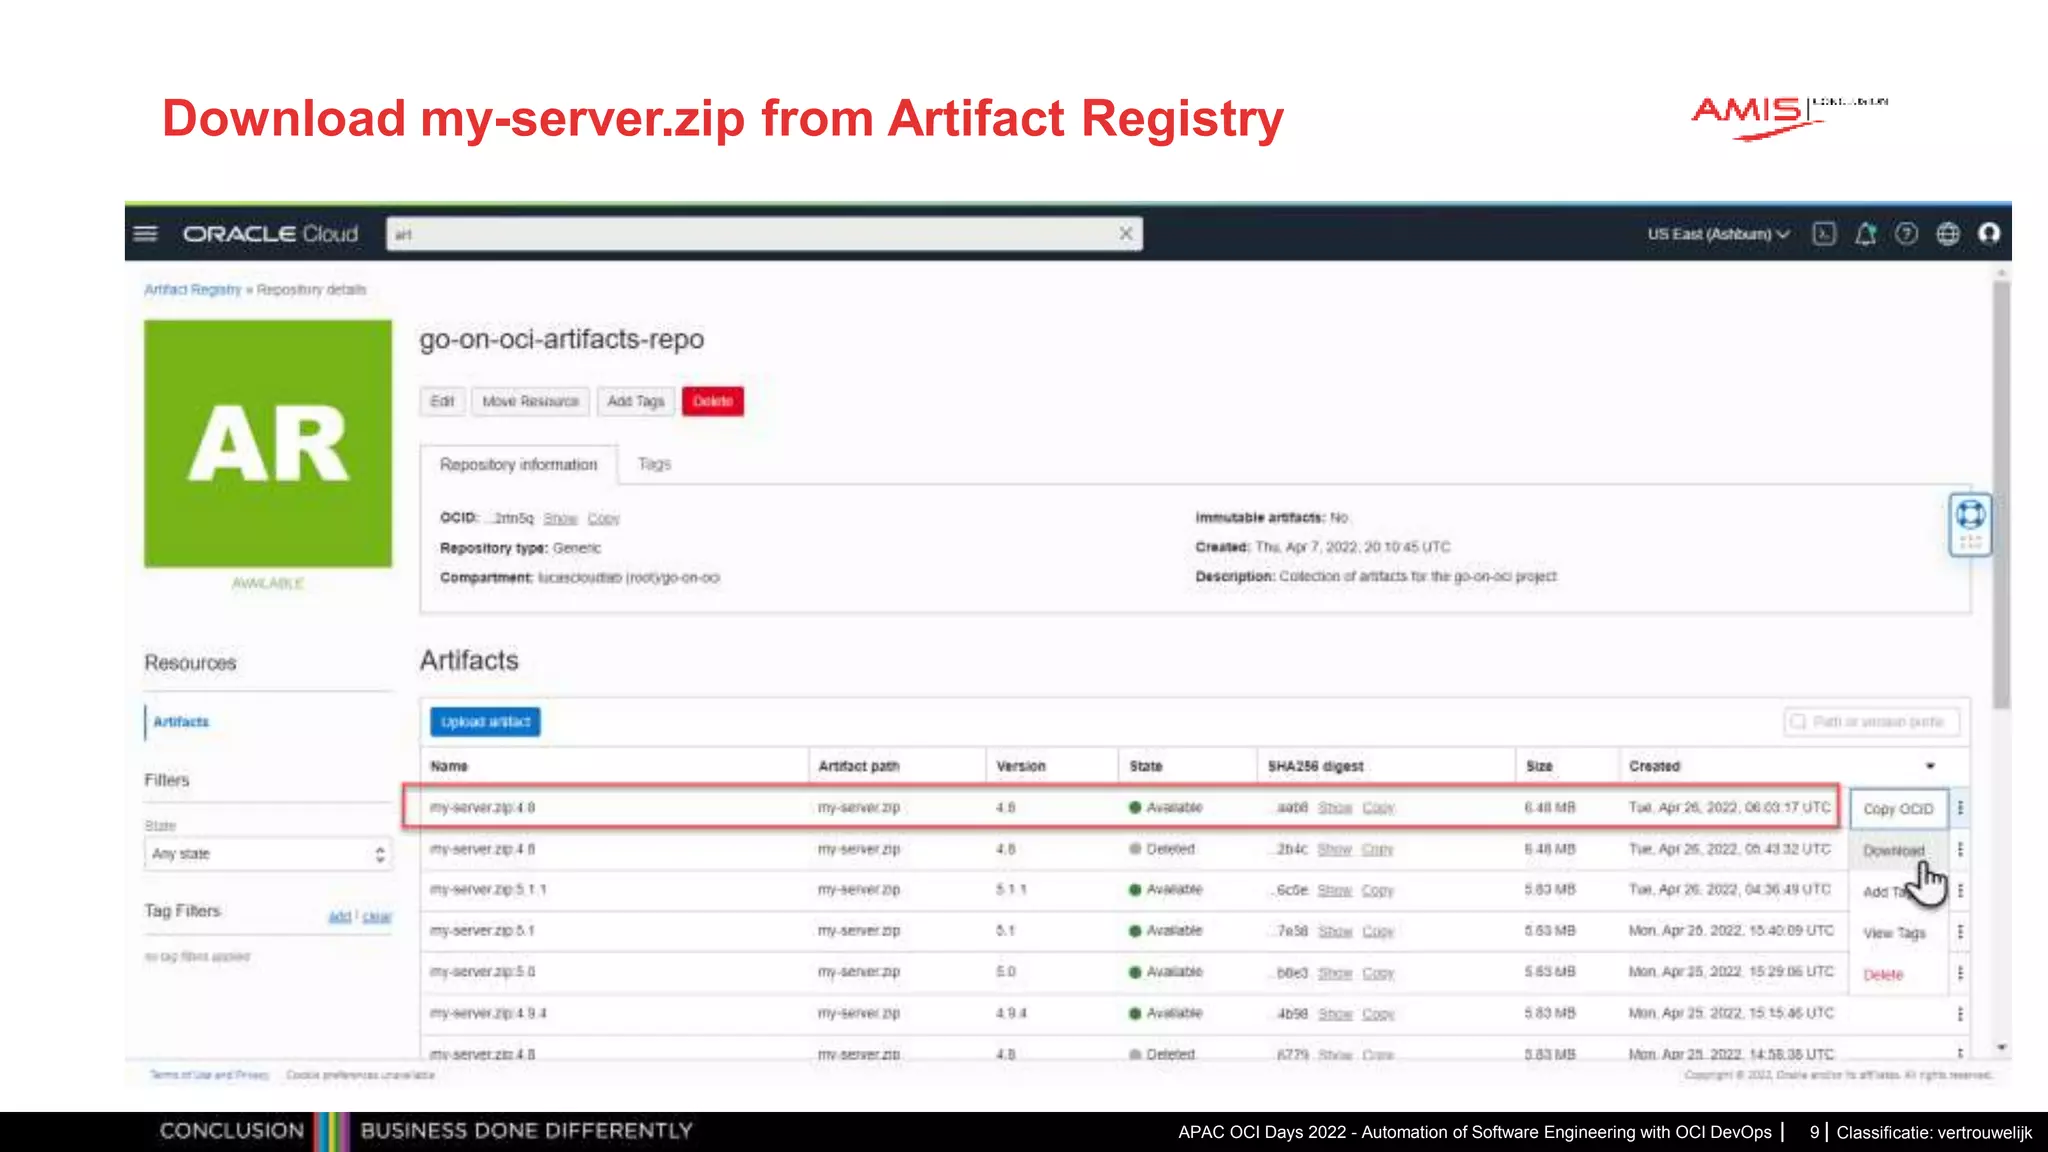Open actions menu for my-server.zip:4.9.4 row
Screen dimensions: 2048x1152
[1960, 1013]
